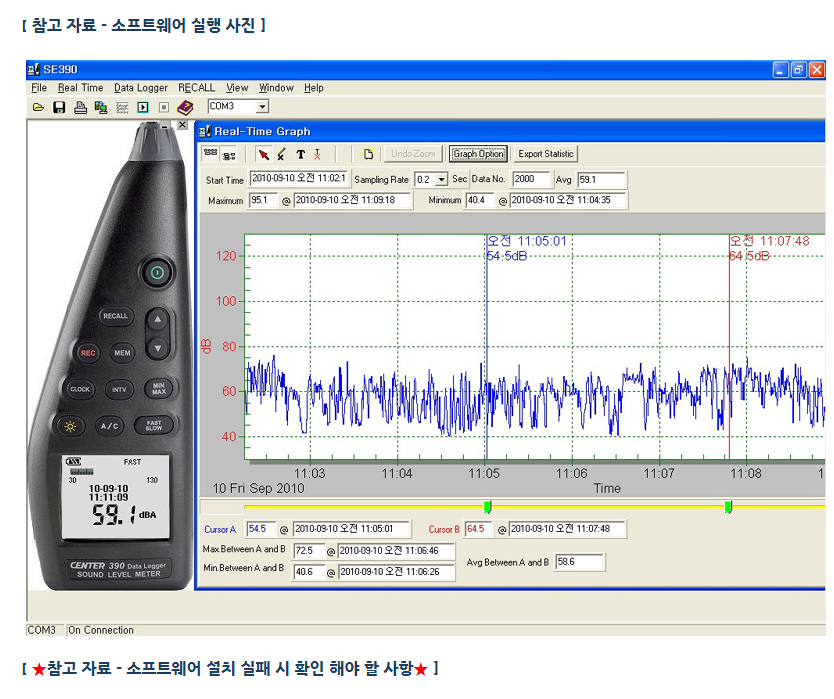This screenshot has height=699, width=834.
Task: Click the connected computers toolbar icon
Action: pyautogui.click(x=101, y=107)
